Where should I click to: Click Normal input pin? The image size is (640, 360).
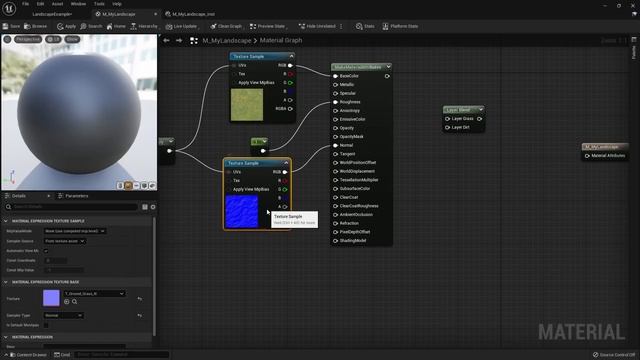[x=335, y=145]
